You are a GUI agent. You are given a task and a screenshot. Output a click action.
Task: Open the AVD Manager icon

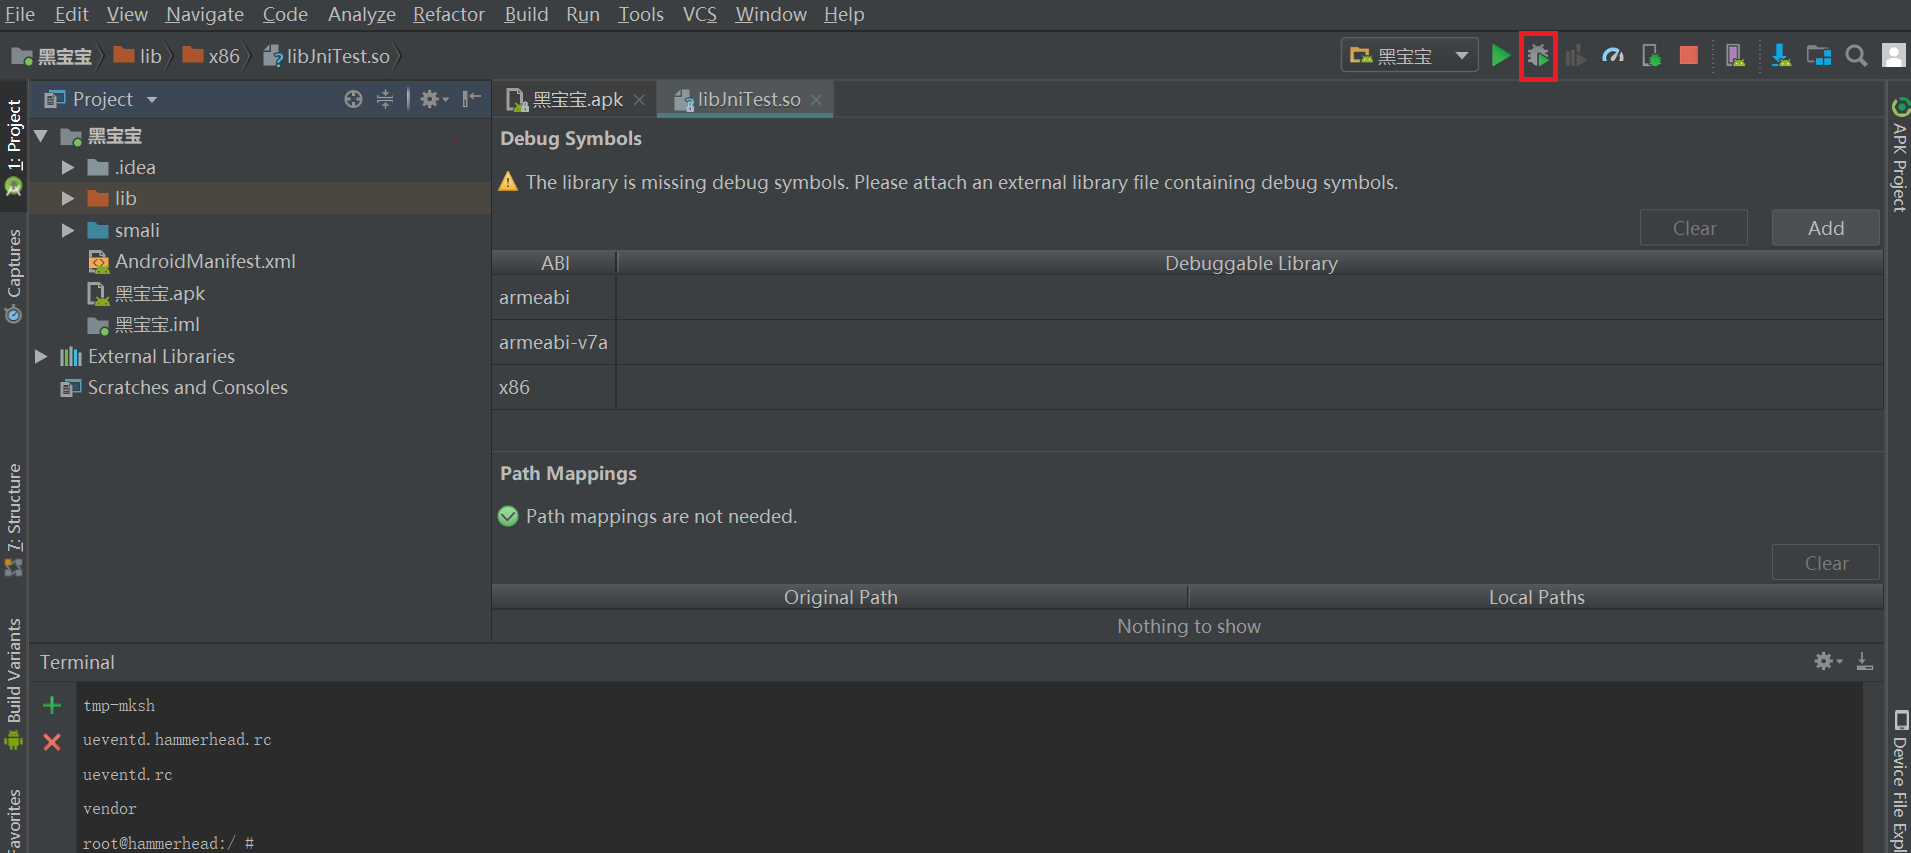tap(1735, 56)
